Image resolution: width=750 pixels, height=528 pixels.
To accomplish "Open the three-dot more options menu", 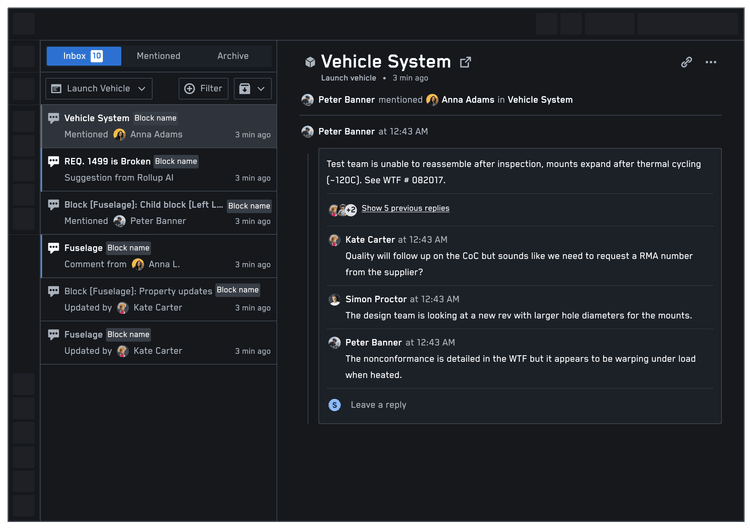I will 711,62.
